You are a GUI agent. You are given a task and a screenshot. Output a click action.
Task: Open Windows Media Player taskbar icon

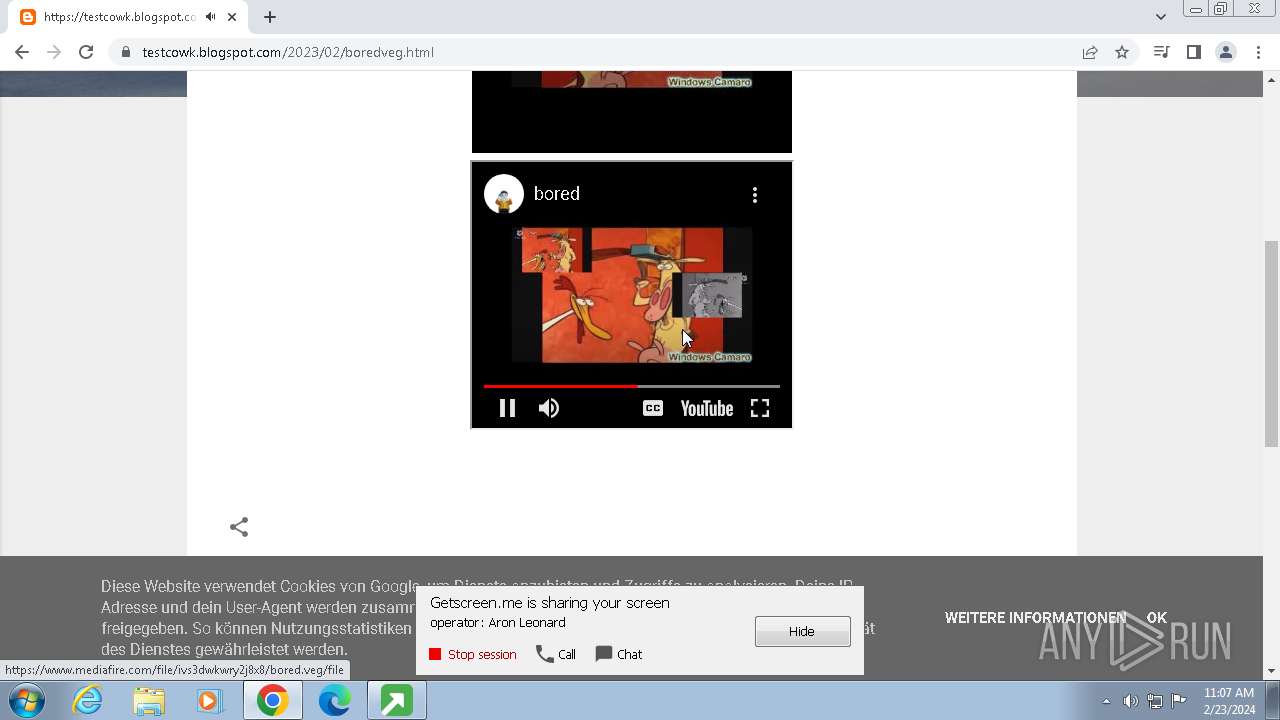[x=210, y=701]
